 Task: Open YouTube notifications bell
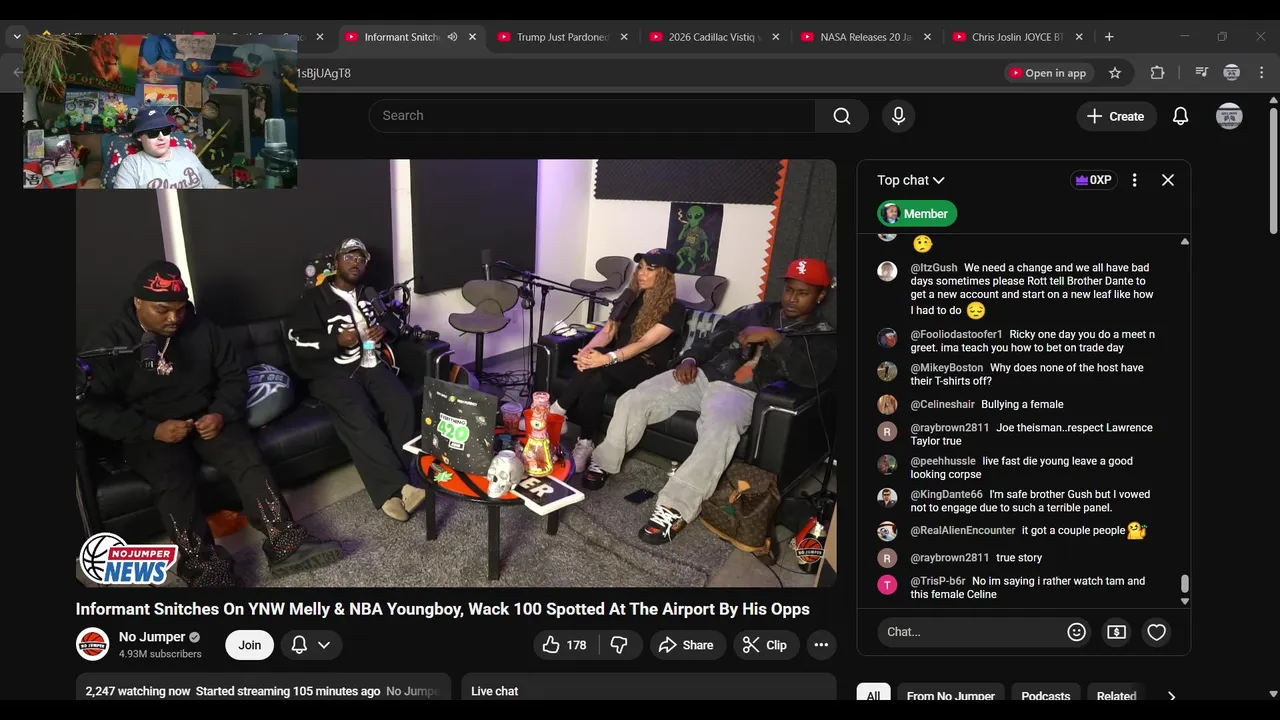pyautogui.click(x=1180, y=116)
